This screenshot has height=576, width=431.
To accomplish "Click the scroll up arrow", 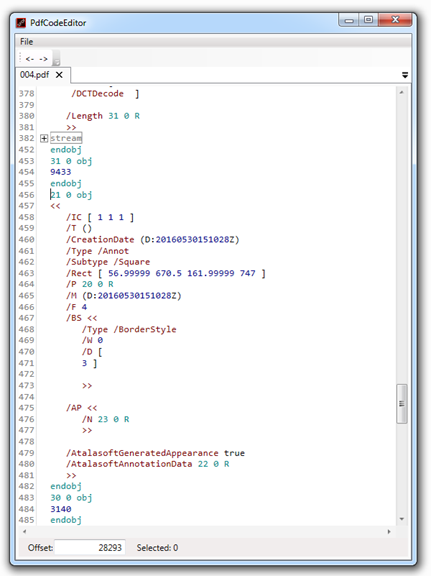I will tap(402, 92).
